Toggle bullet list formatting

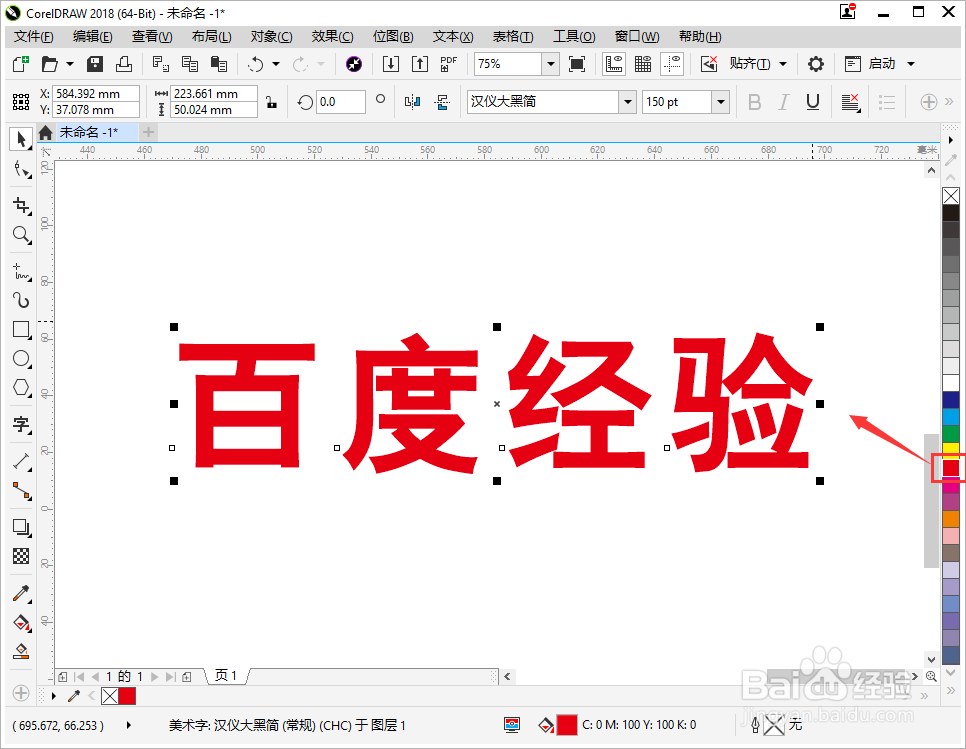point(887,102)
